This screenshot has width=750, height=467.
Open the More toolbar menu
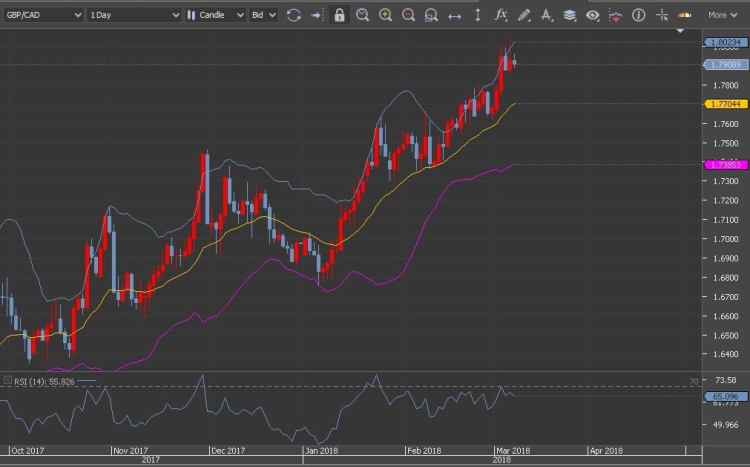point(722,15)
